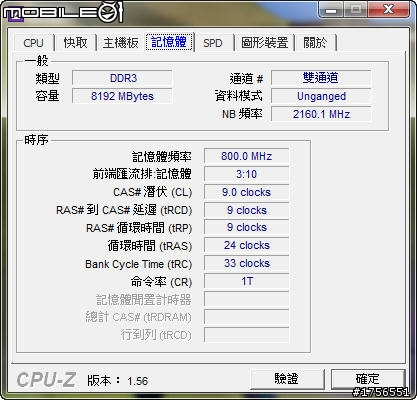Close the window with the X button

coord(389,9)
